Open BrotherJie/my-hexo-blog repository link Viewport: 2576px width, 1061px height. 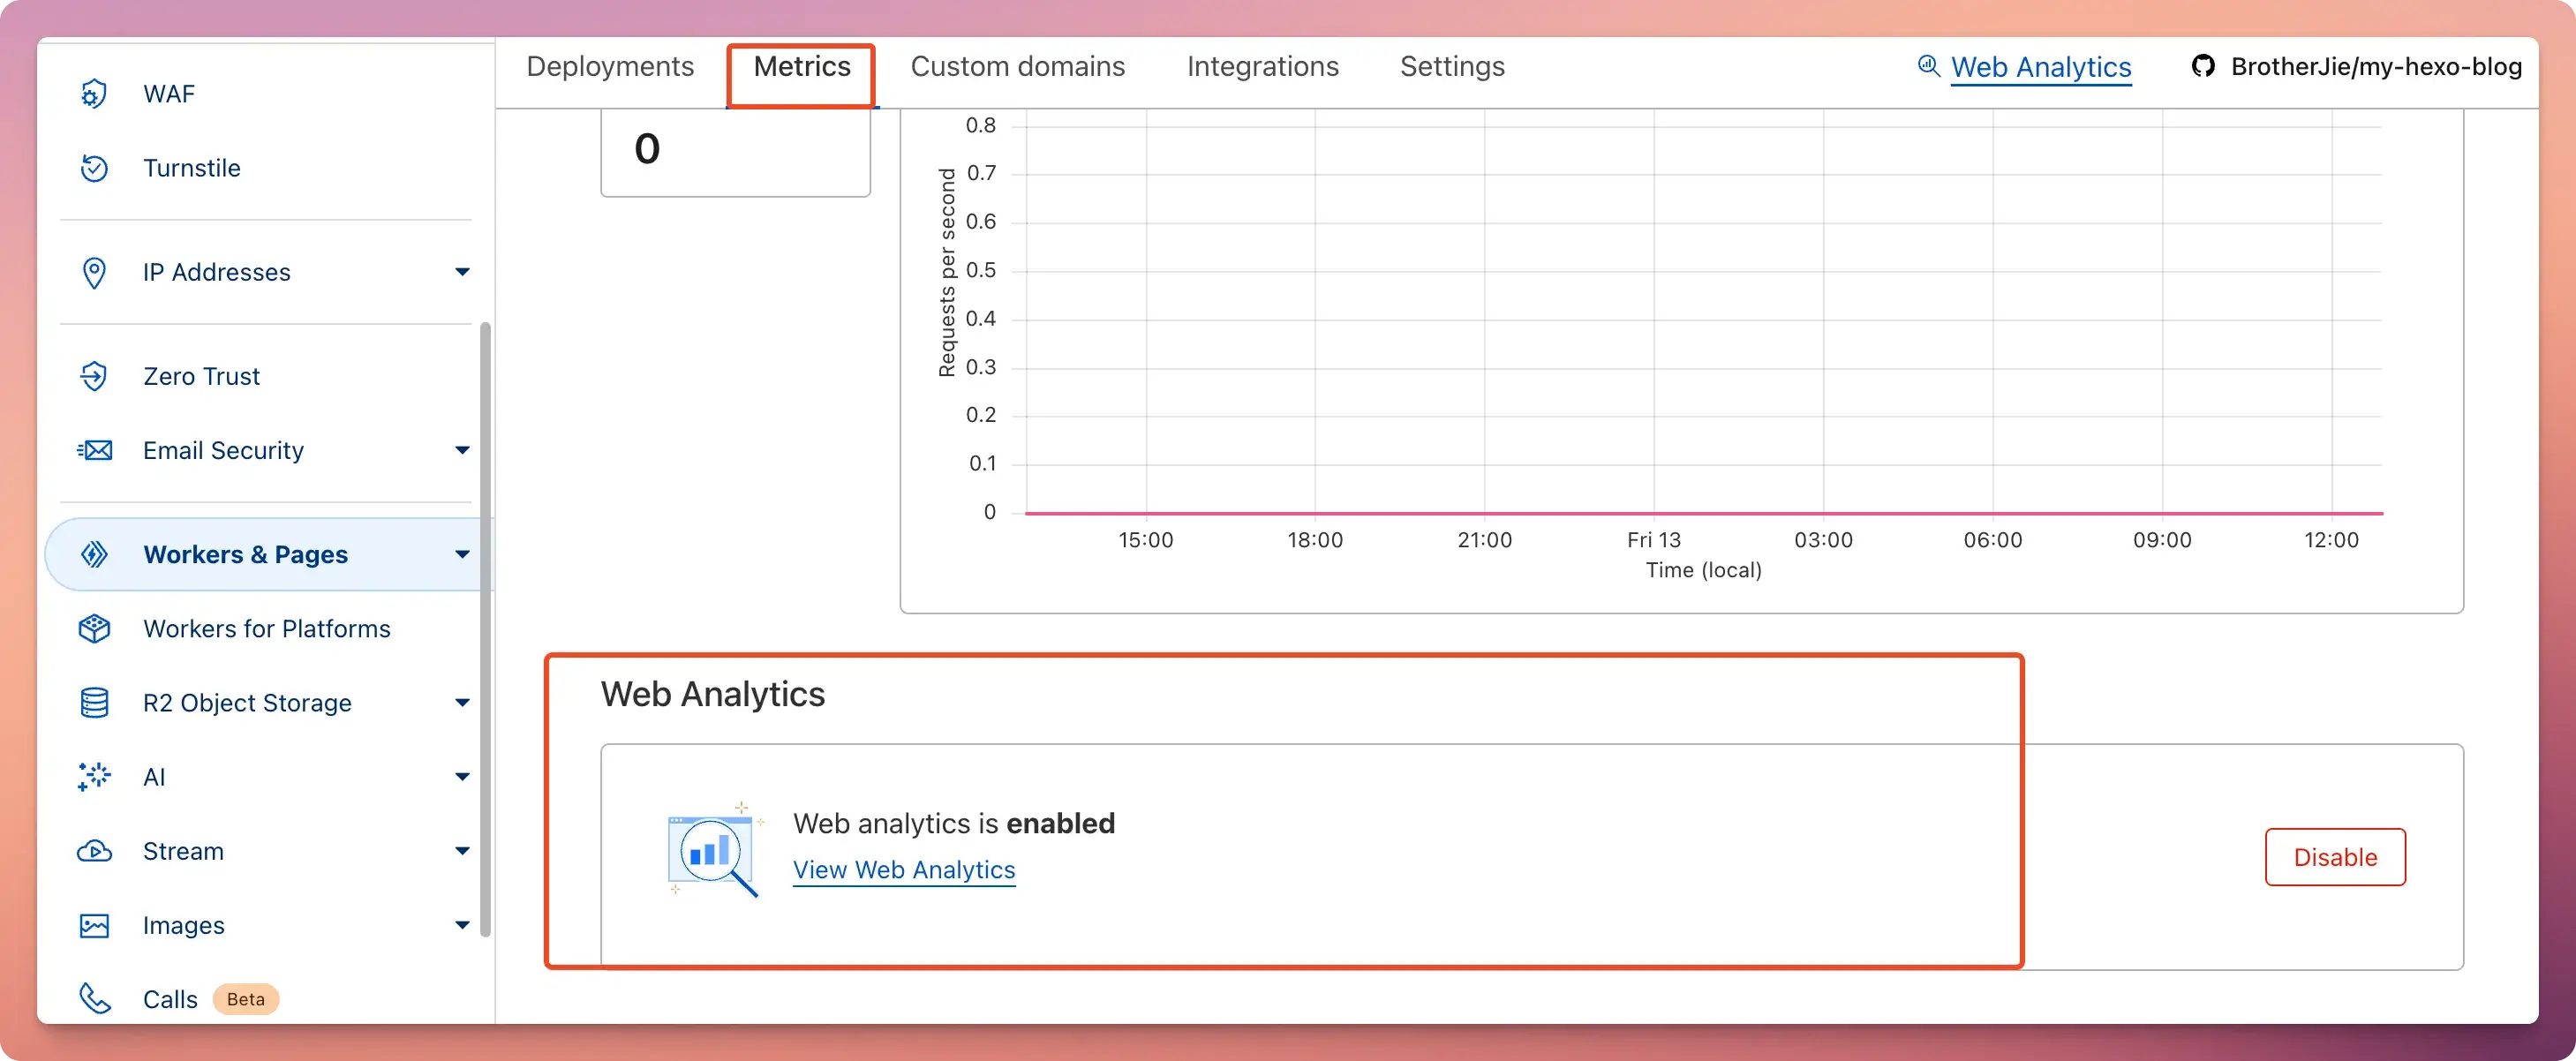(2376, 66)
